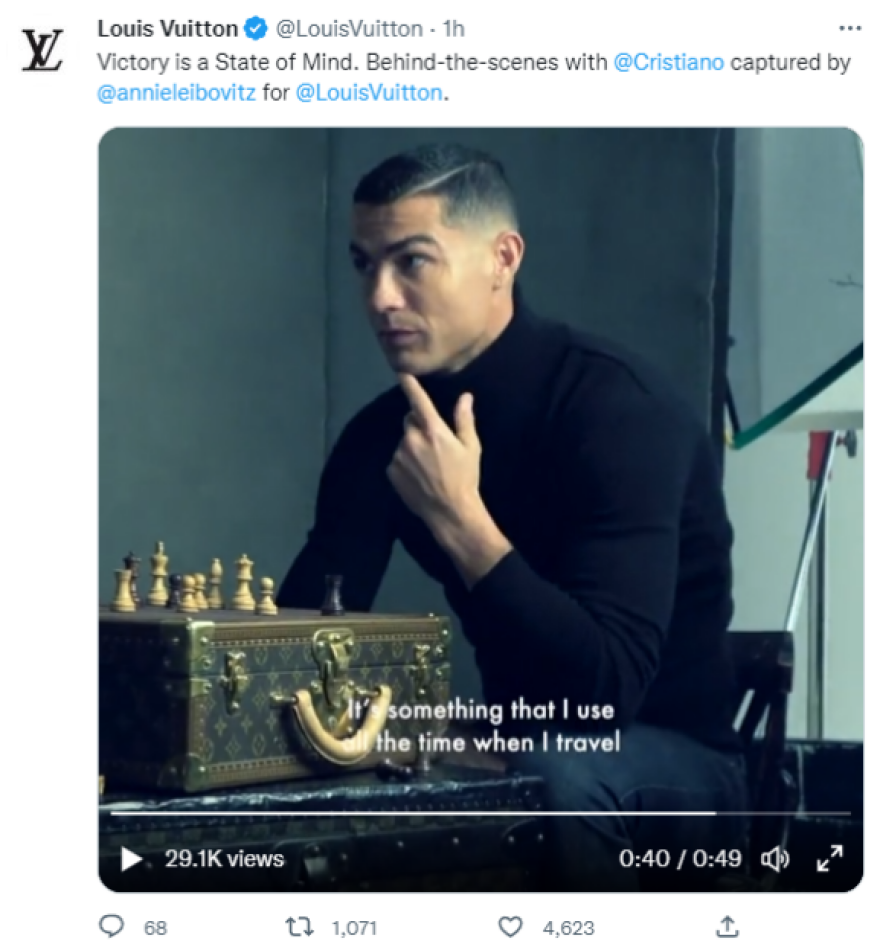
Task: Retweet using the retweet arrows icon
Action: tap(299, 926)
